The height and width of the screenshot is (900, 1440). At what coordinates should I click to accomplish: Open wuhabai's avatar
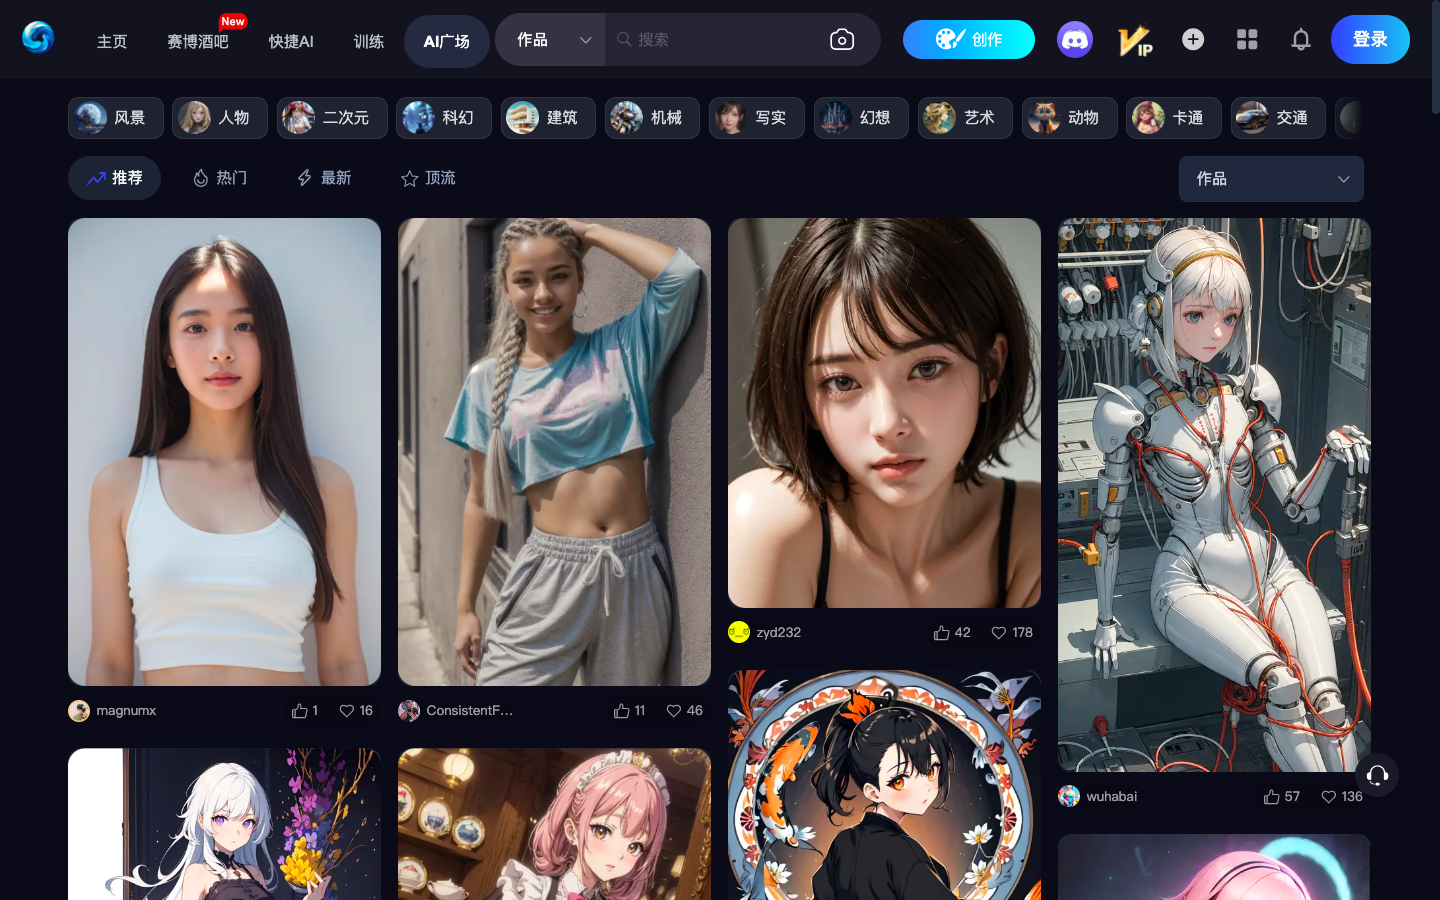point(1069,796)
